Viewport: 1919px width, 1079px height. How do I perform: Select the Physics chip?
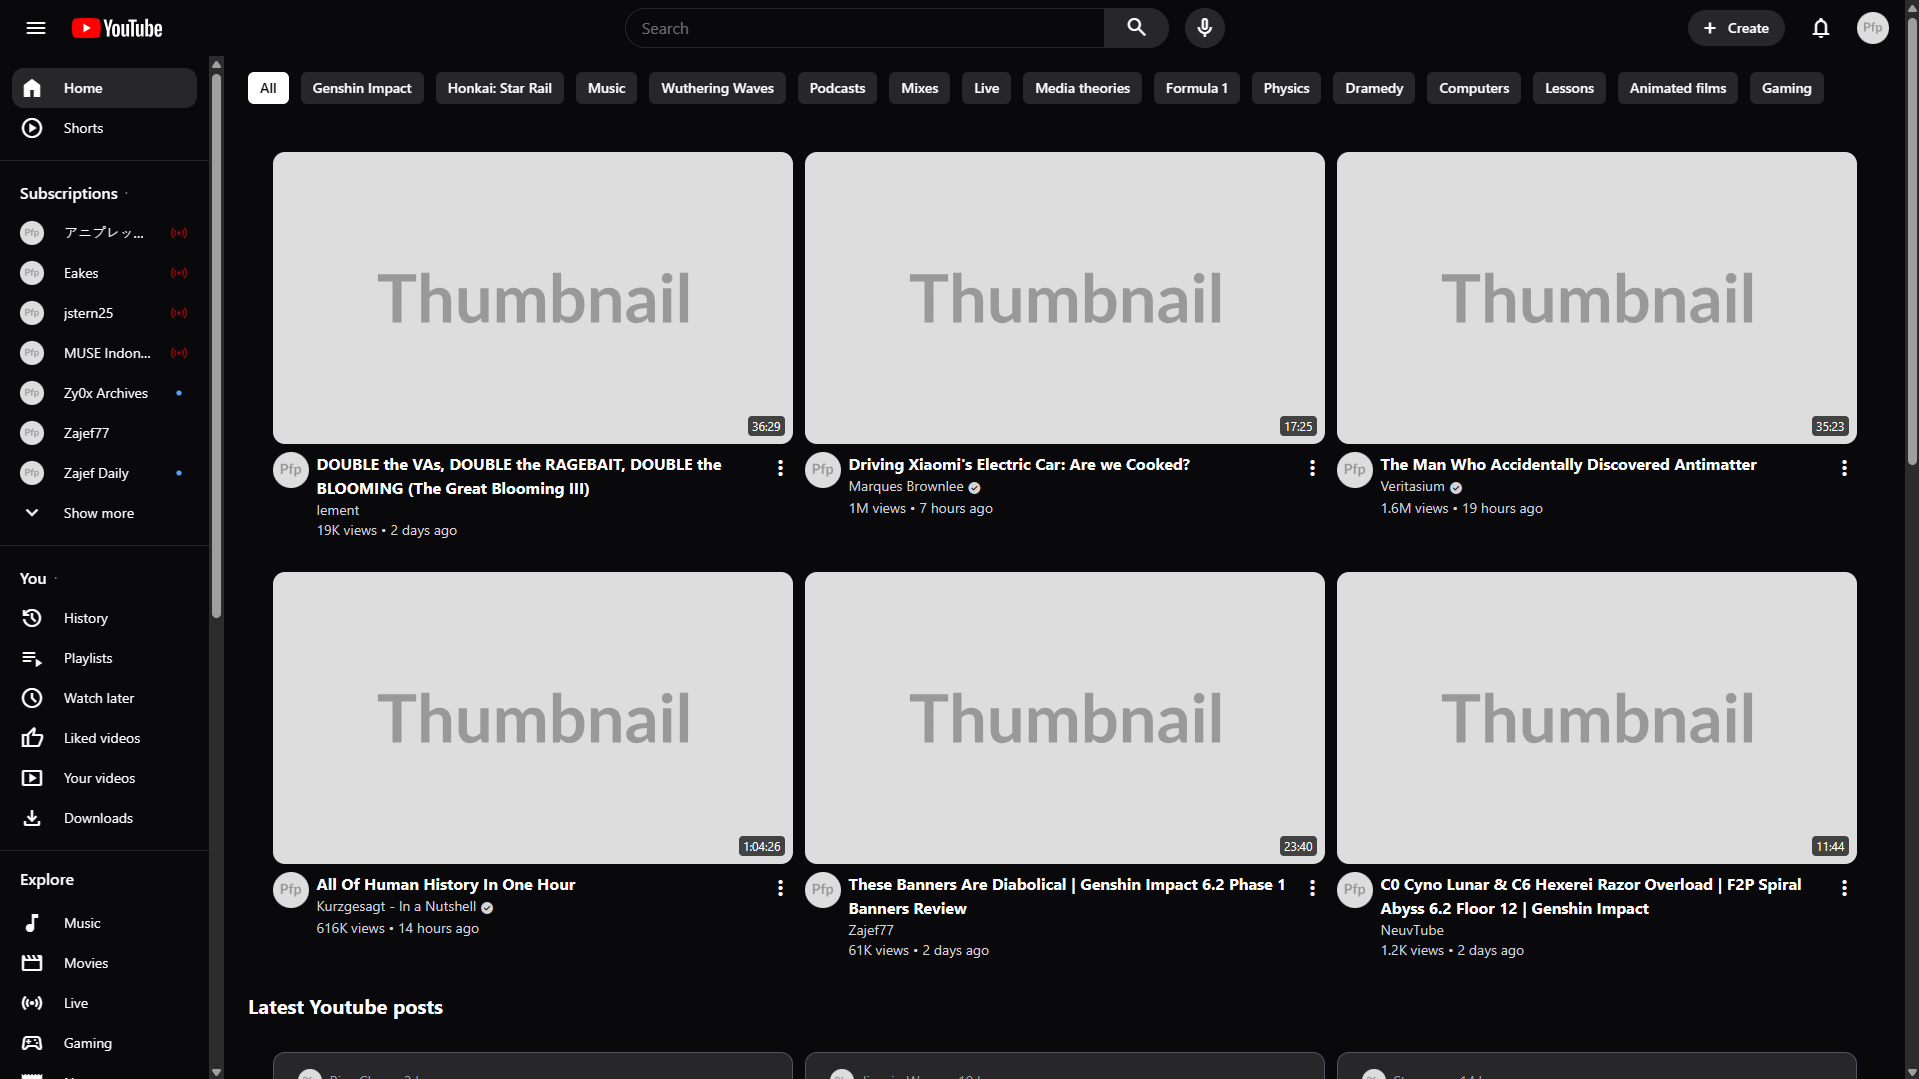point(1286,88)
